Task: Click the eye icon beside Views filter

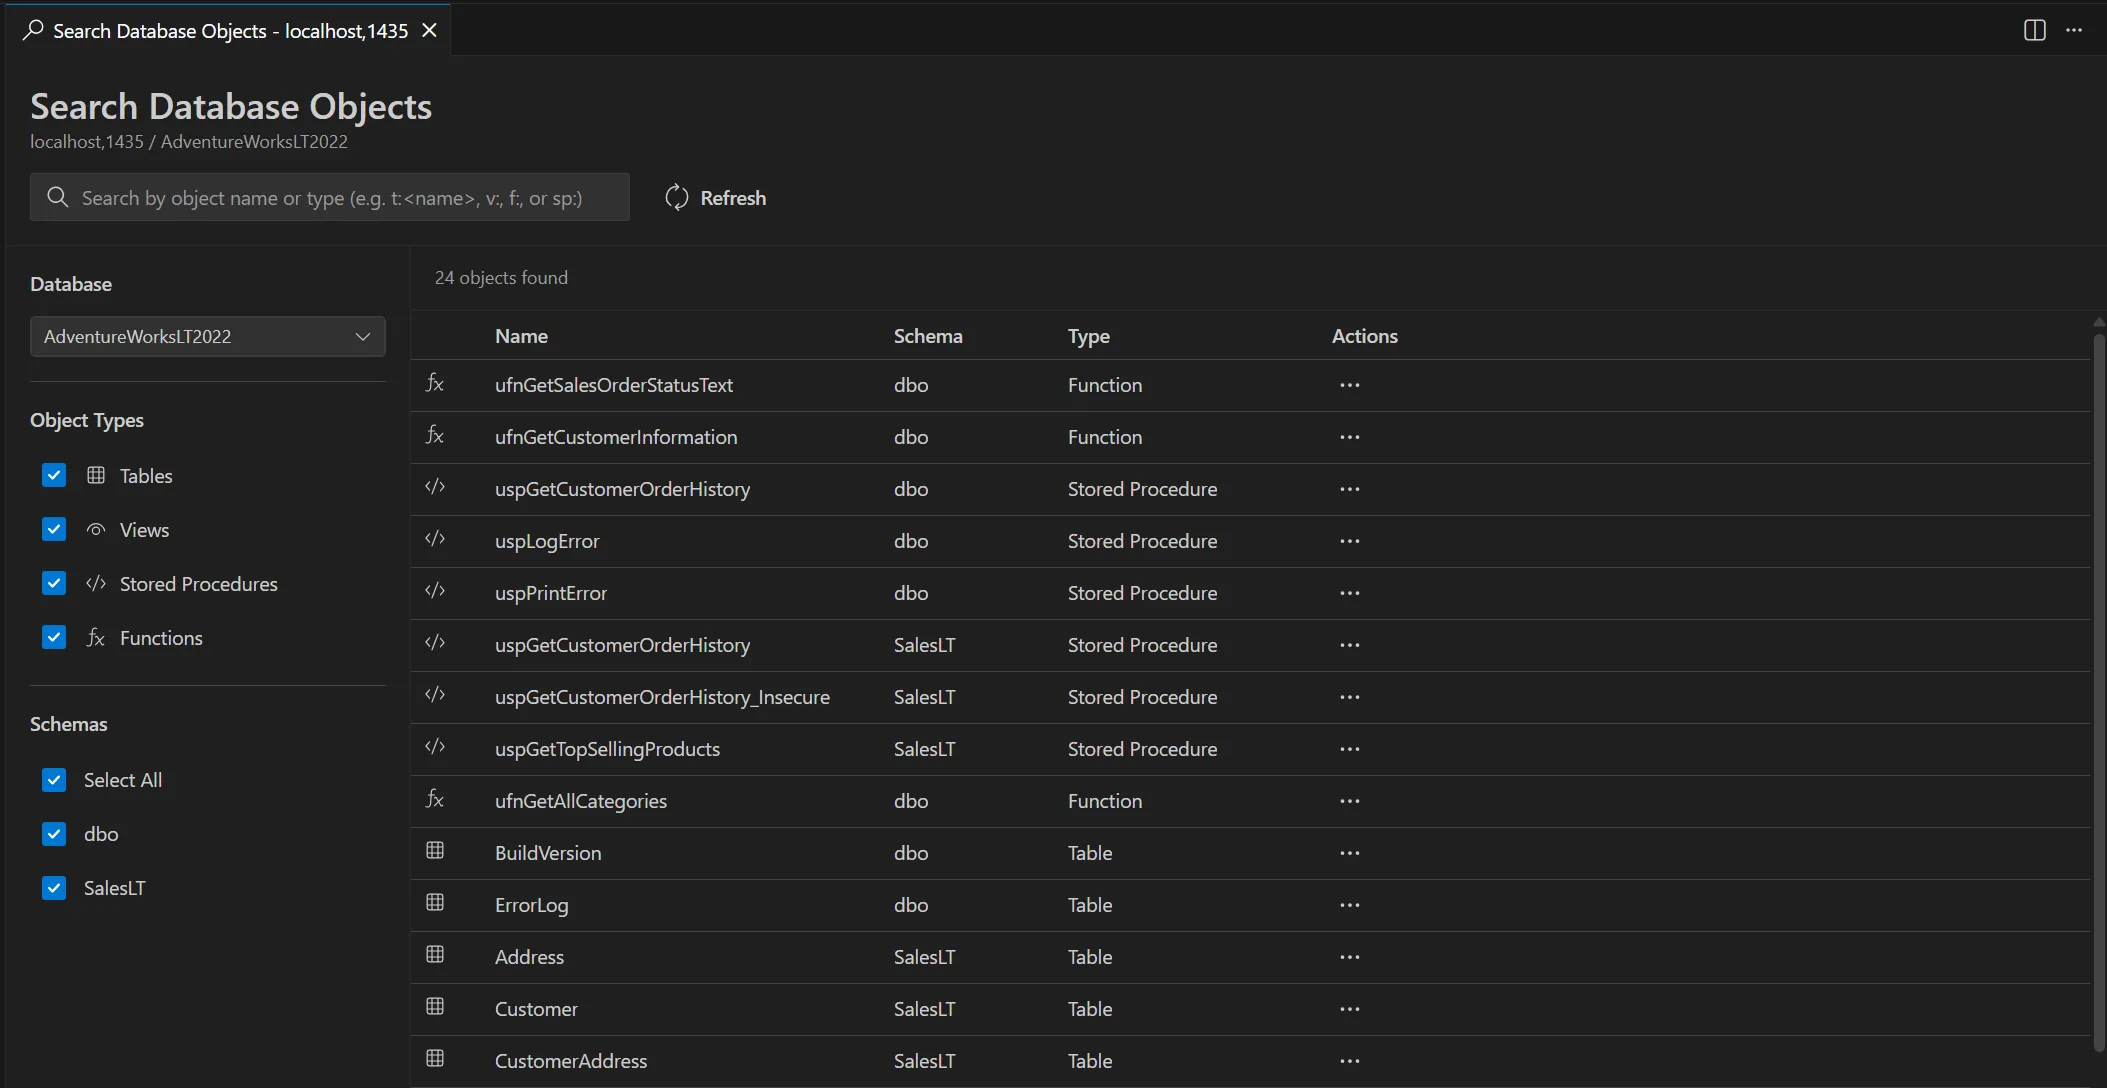Action: click(95, 529)
